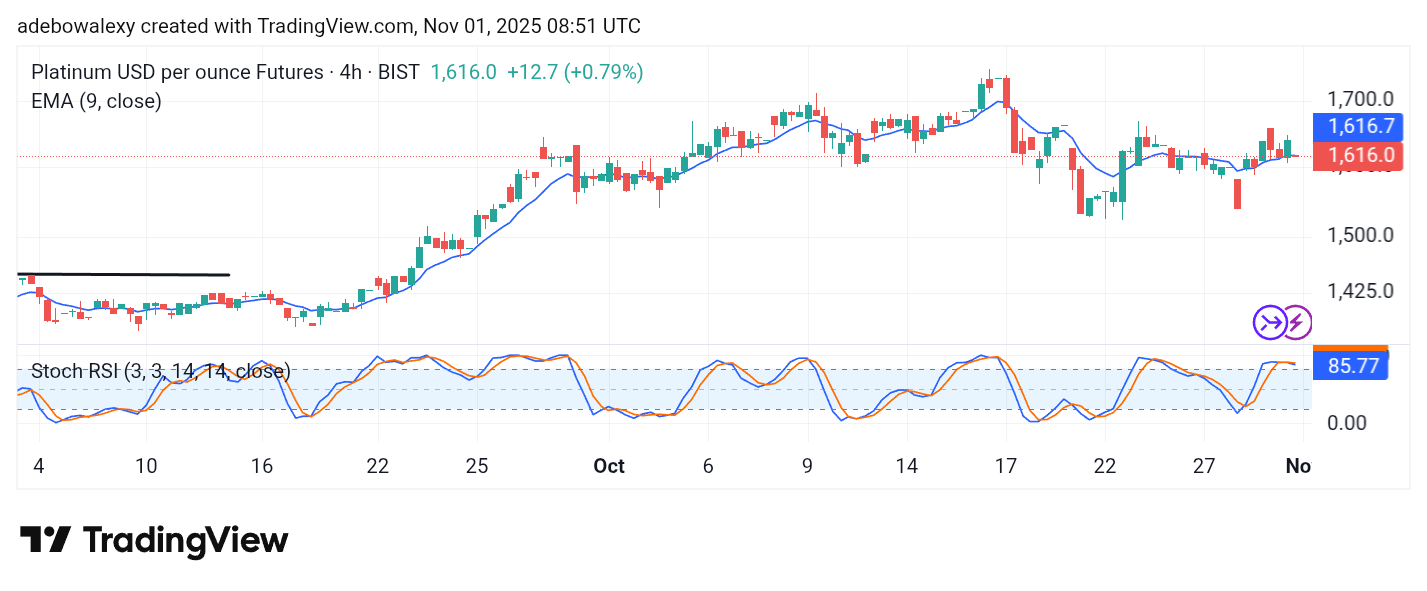Screen dimensions: 1427x591
Task: Select Oct on the time axis
Action: (609, 466)
